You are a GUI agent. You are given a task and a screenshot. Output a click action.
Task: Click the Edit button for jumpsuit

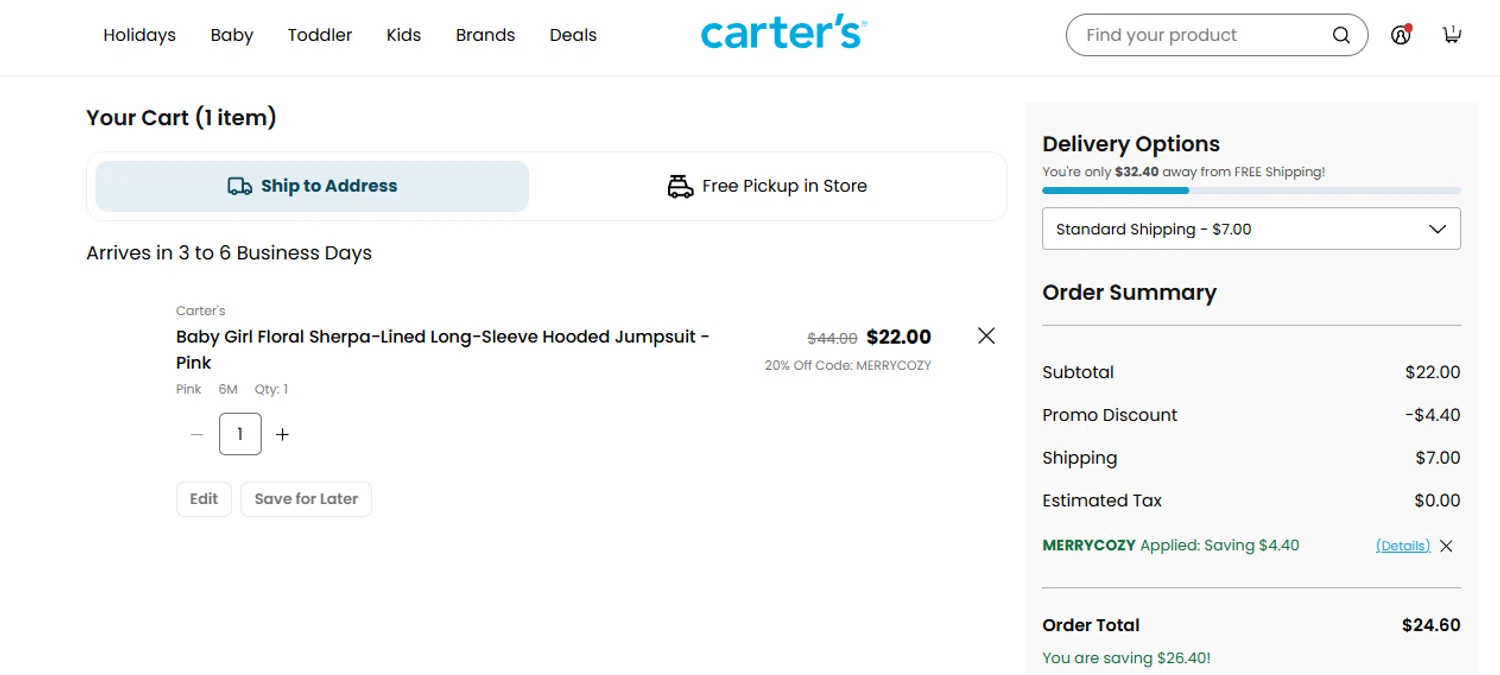[x=204, y=499]
